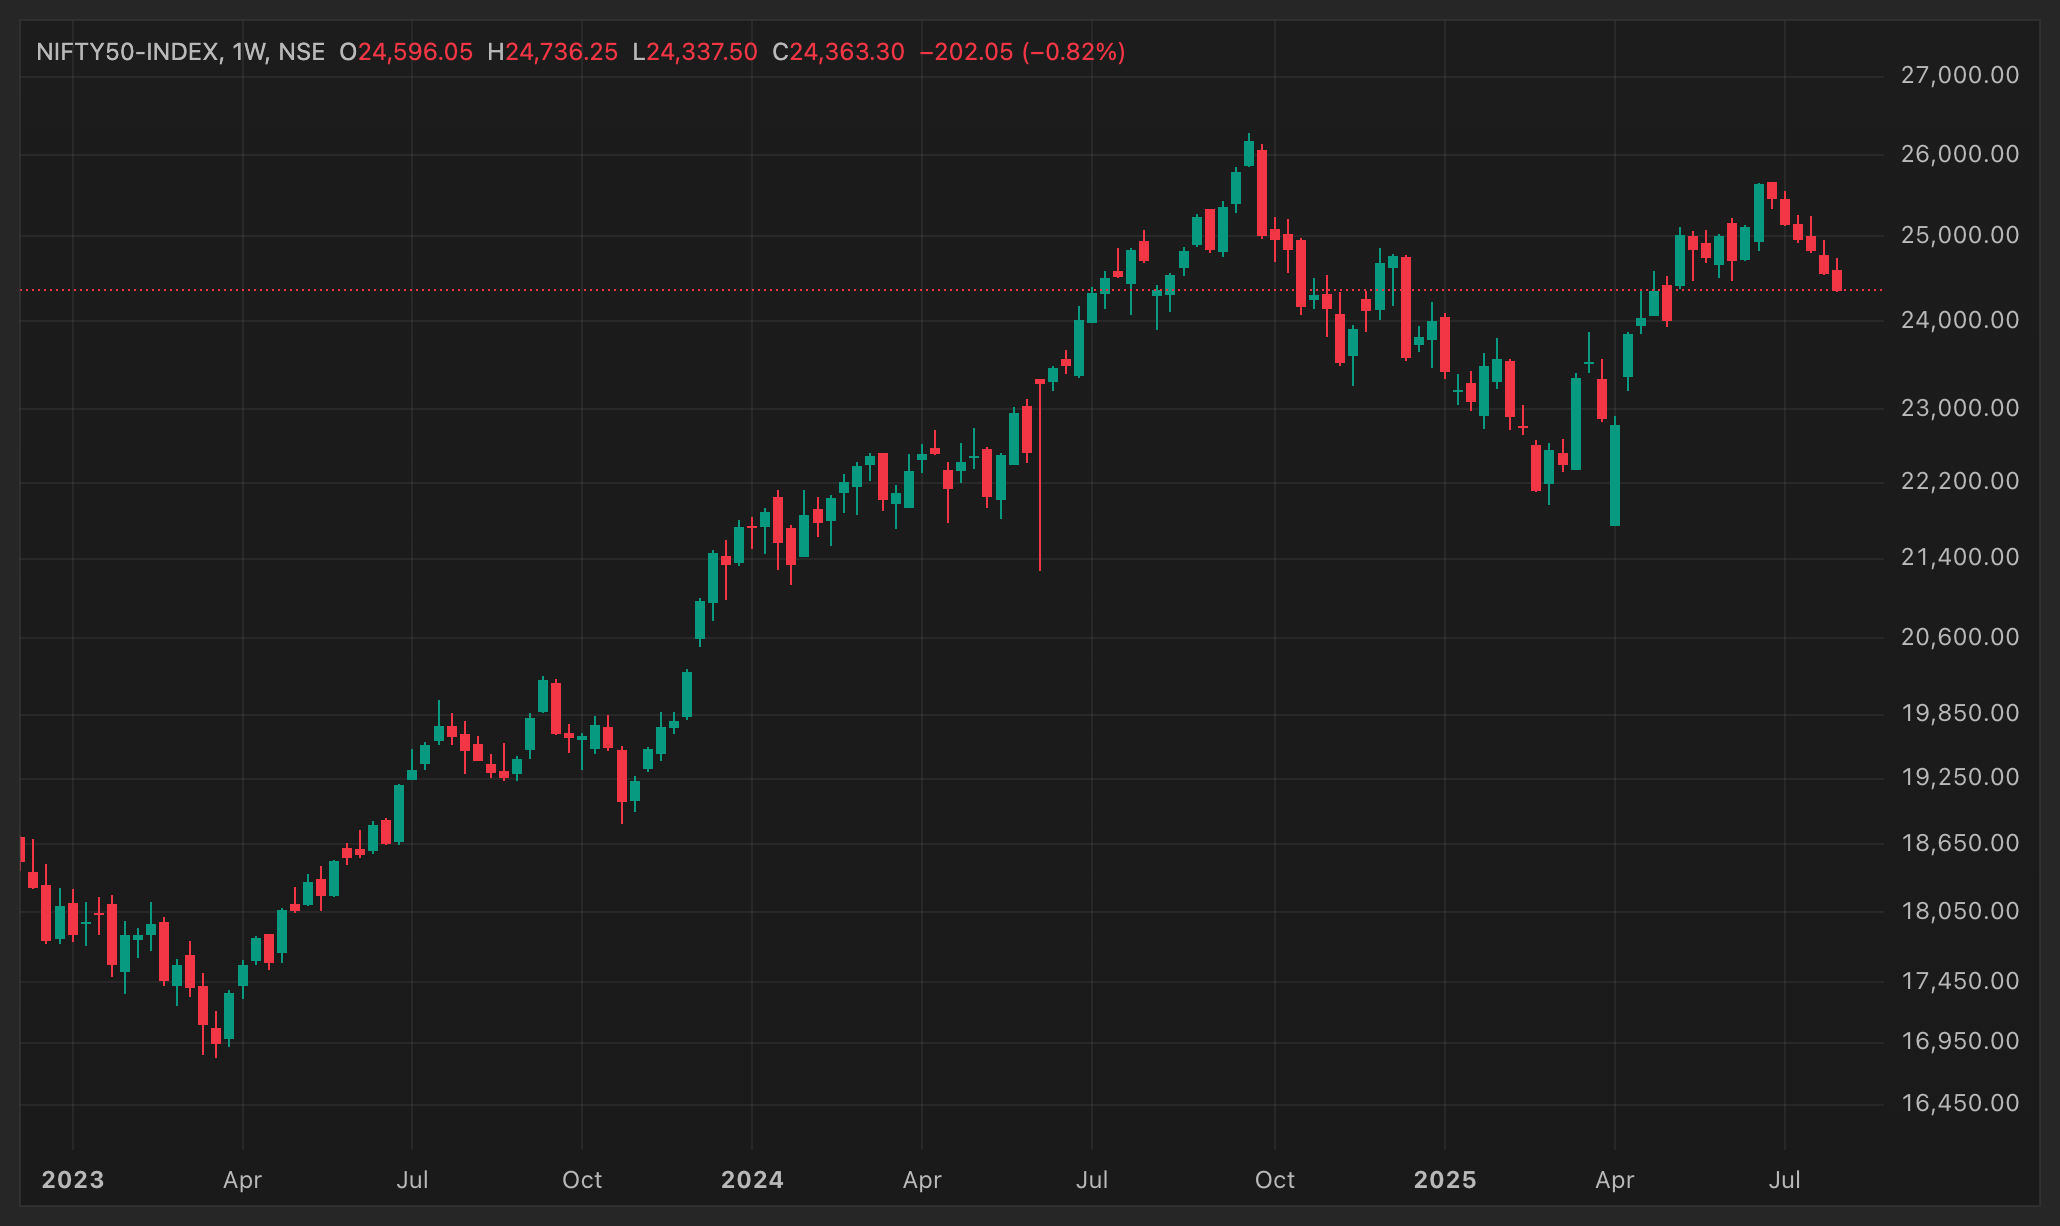Select the 1W interval label in header

(249, 52)
